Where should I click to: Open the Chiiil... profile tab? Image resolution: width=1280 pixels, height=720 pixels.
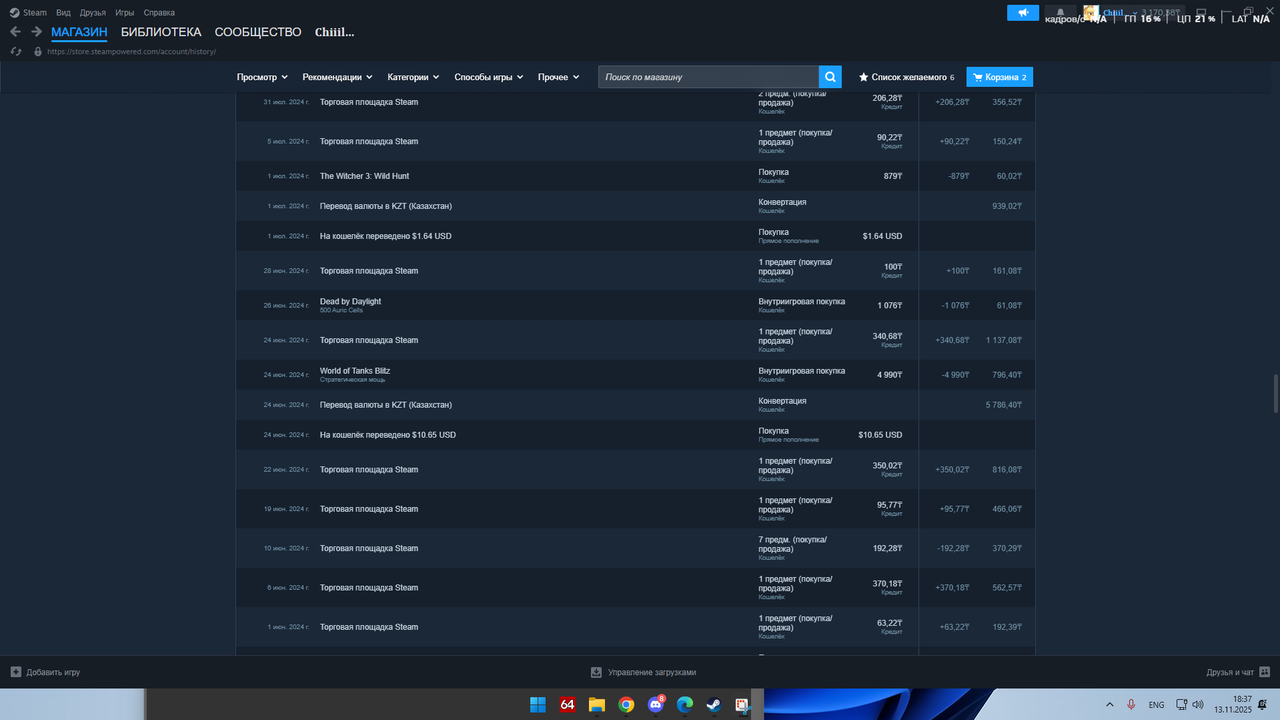pyautogui.click(x=334, y=32)
